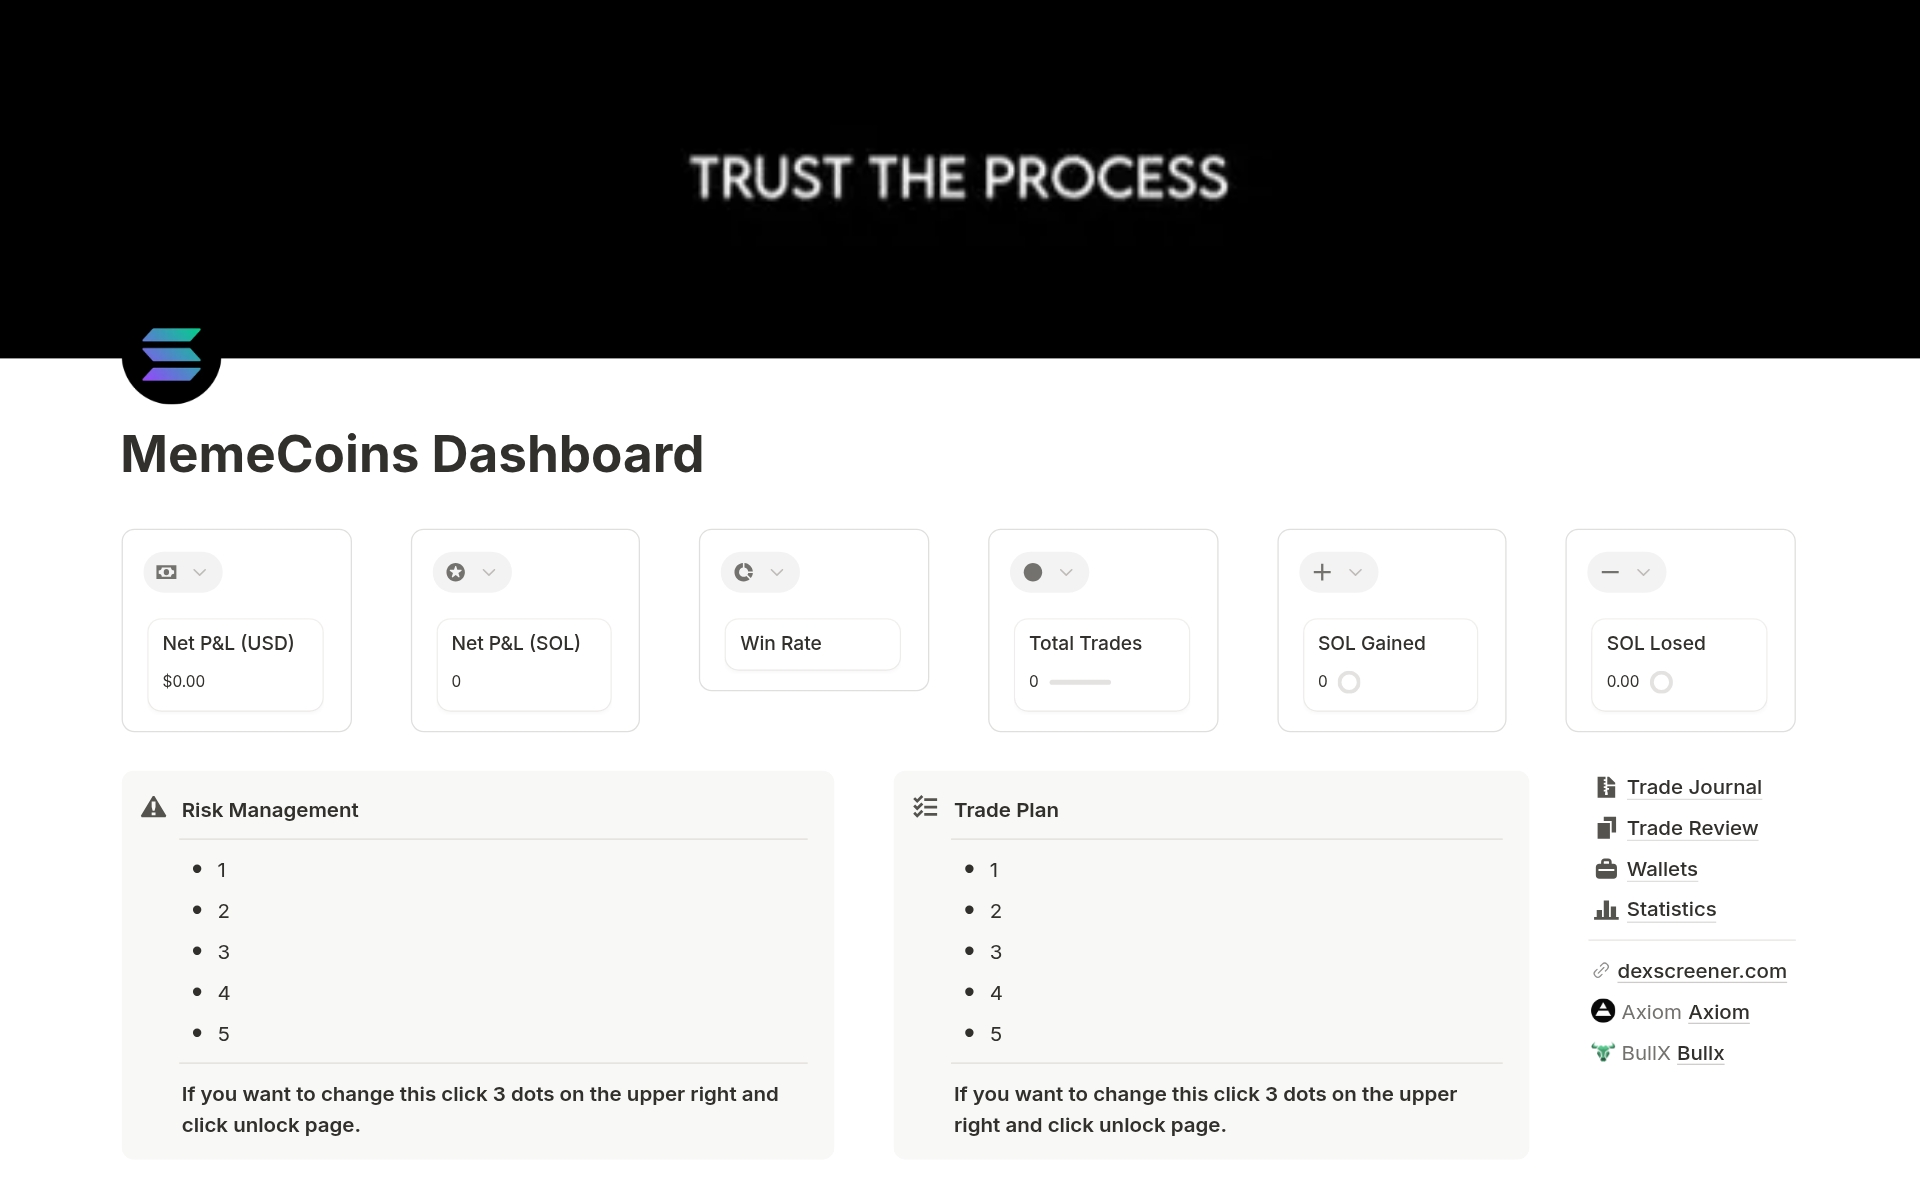Screen dimensions: 1920x1199
Task: Click the plus icon on SOL Gained widget
Action: 1322,572
